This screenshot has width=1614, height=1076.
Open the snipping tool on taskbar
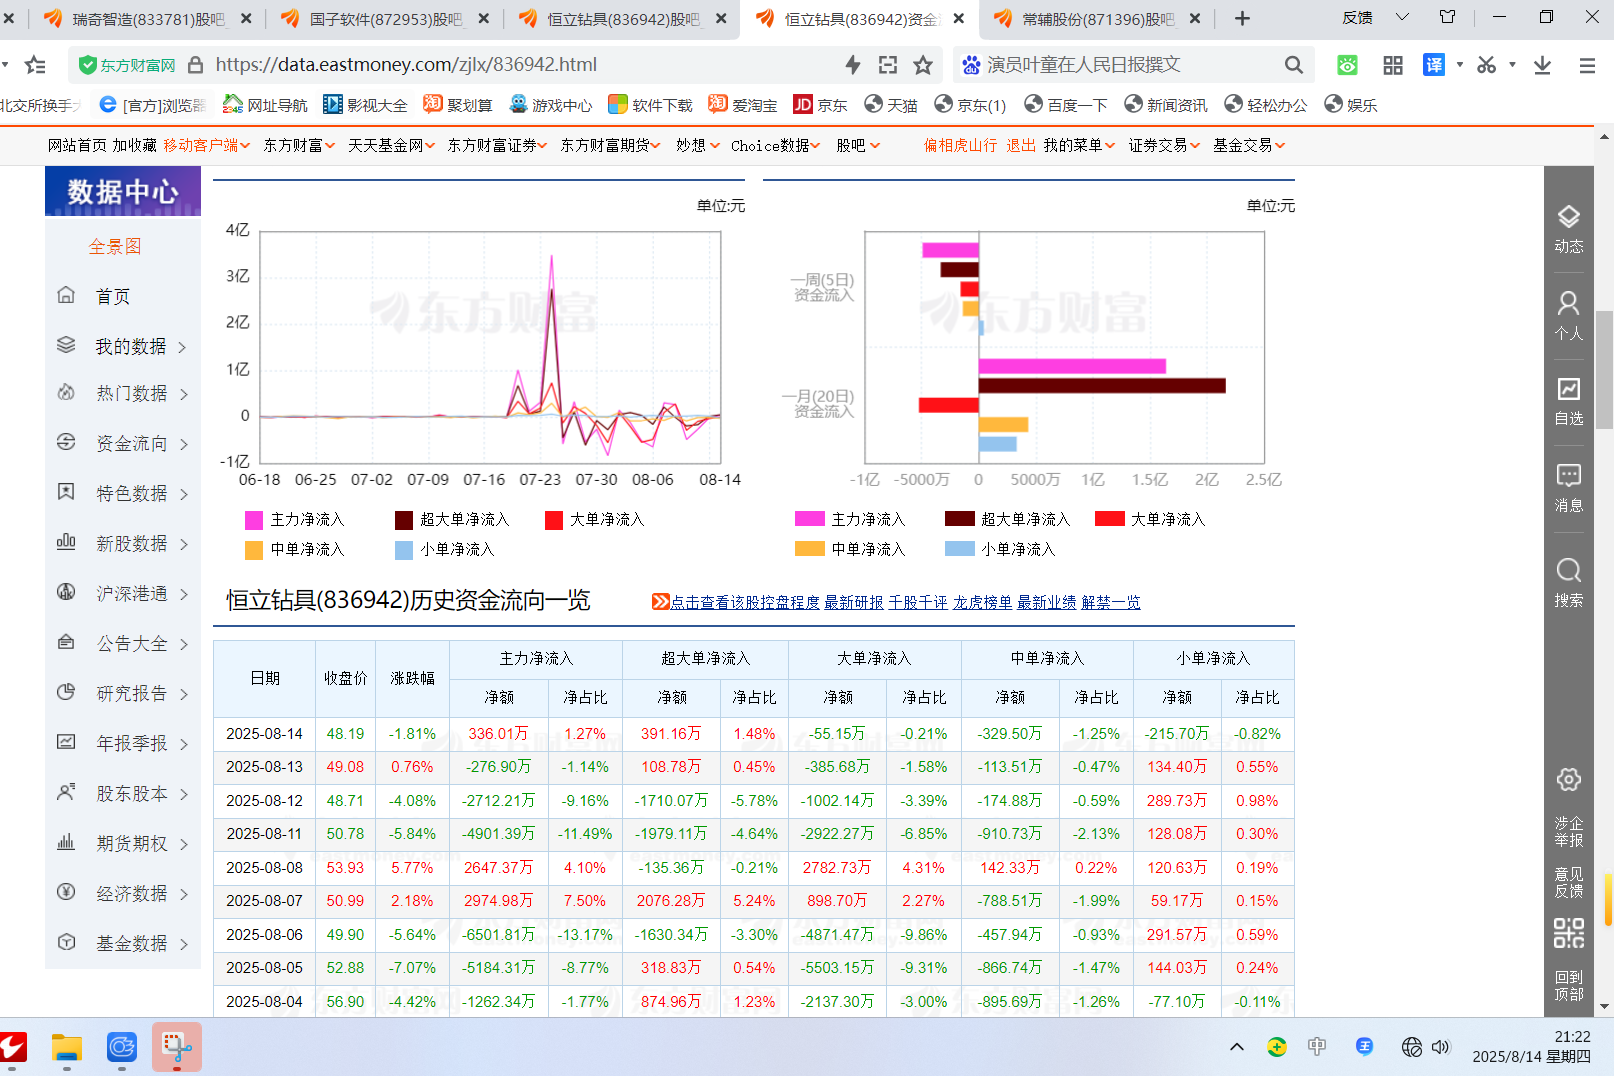click(x=177, y=1047)
